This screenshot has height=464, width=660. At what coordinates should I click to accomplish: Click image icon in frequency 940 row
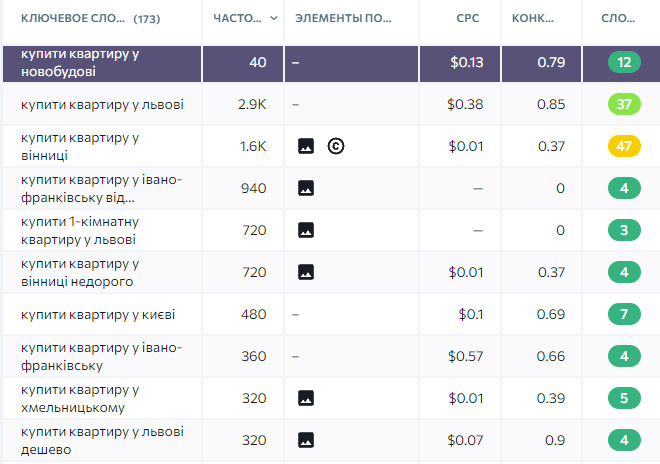pyautogui.click(x=306, y=188)
